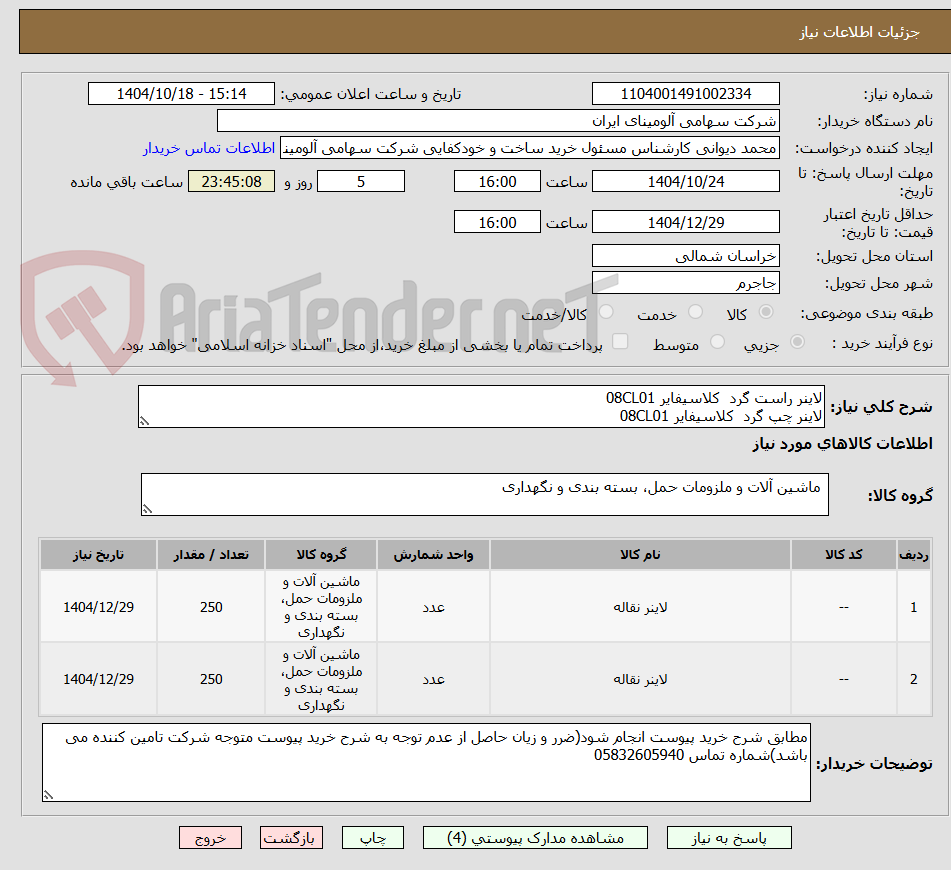The height and width of the screenshot is (870, 951).
Task: Click the 'خروج' exit button
Action: coord(210,838)
